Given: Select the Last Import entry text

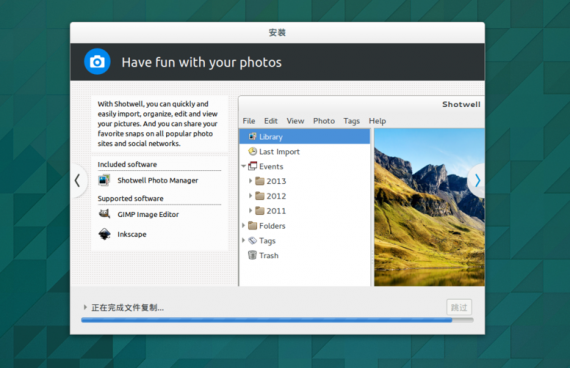Looking at the screenshot, I should pos(279,152).
